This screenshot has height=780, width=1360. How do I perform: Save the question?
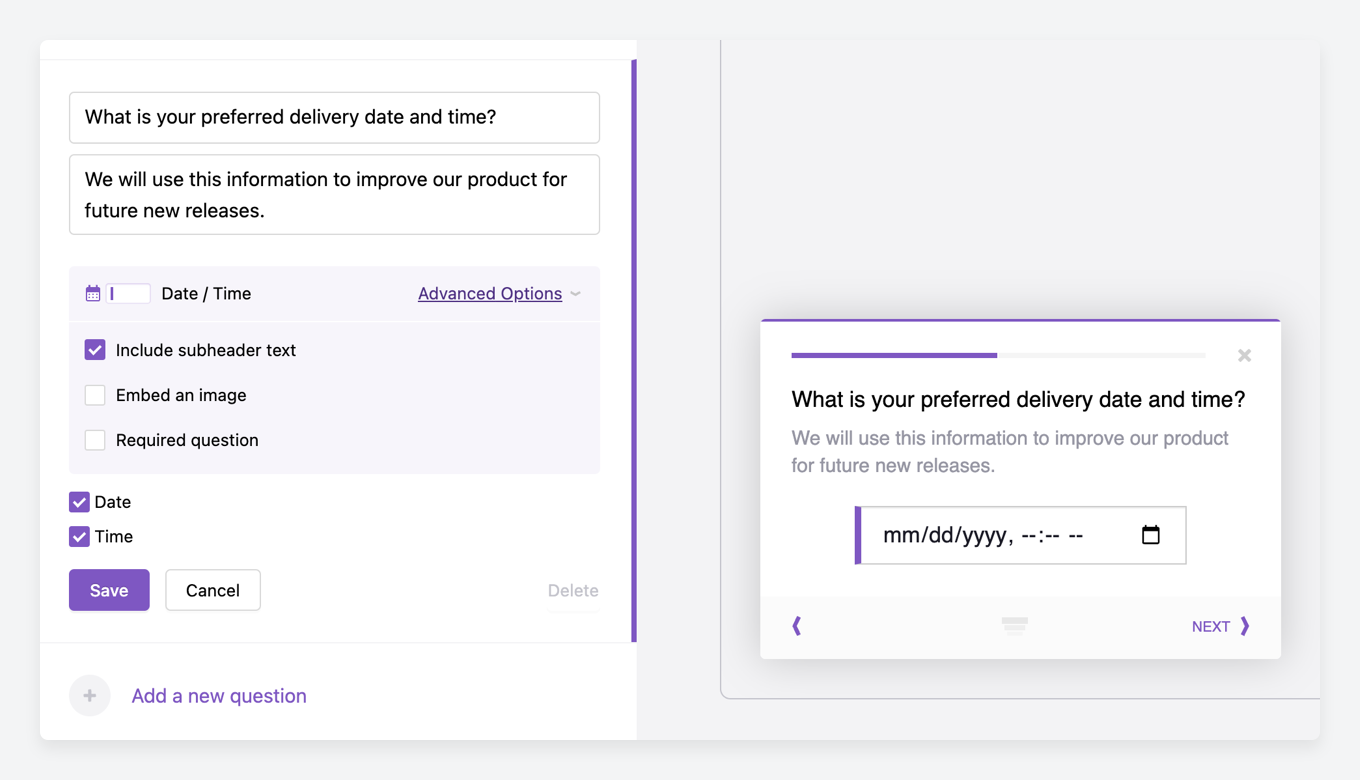(x=109, y=590)
